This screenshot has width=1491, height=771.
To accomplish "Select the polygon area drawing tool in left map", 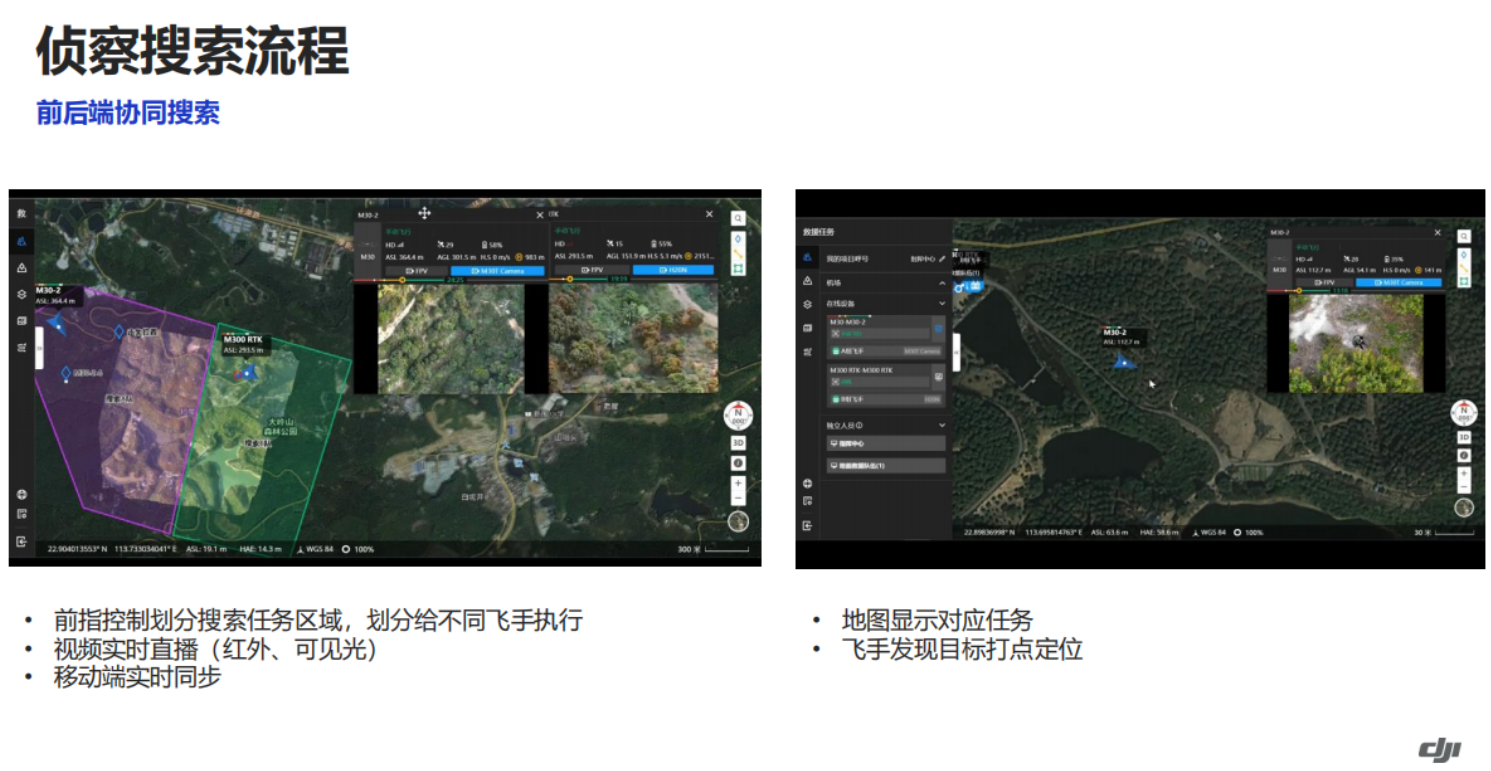I will [738, 269].
